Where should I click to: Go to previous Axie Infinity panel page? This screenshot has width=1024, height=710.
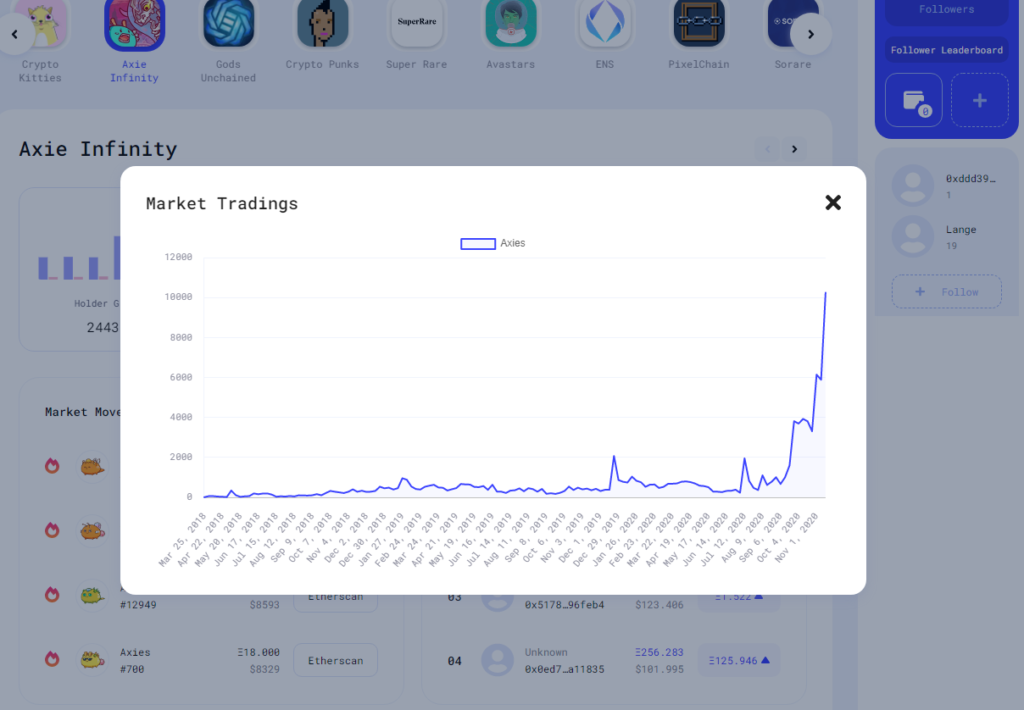coord(767,149)
